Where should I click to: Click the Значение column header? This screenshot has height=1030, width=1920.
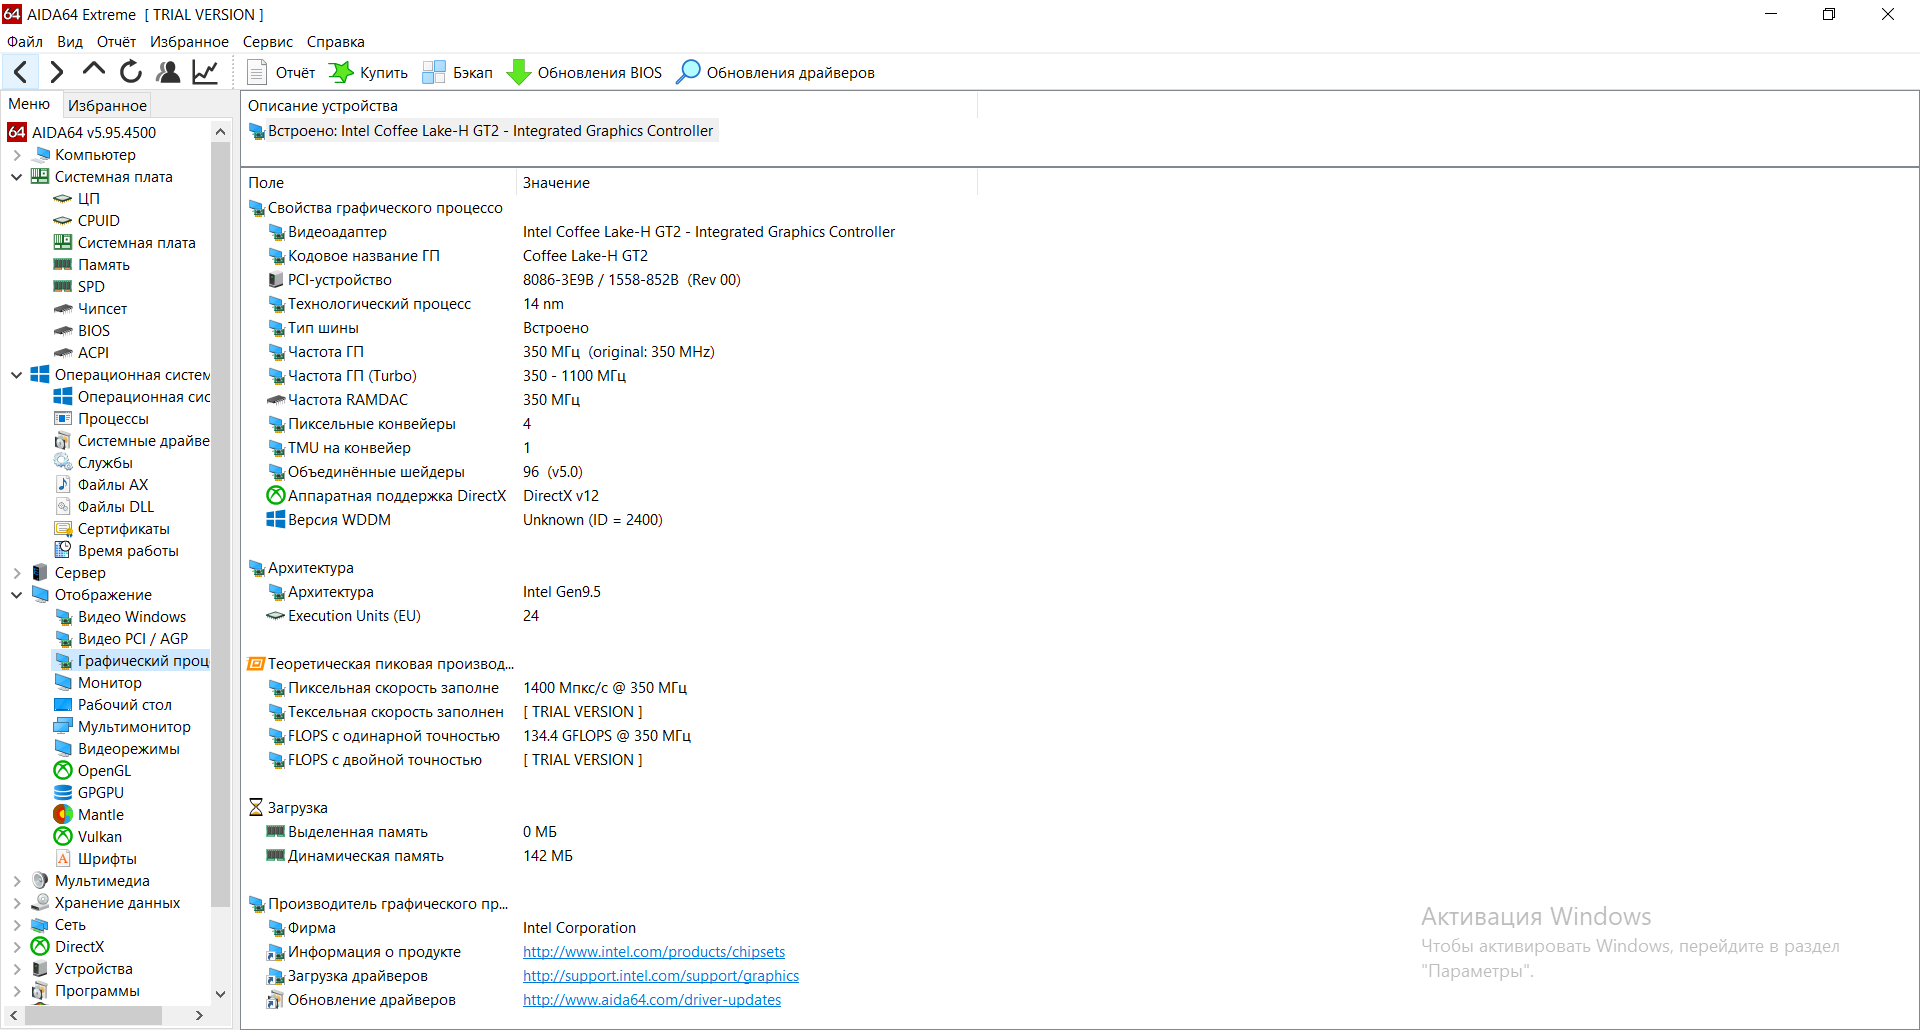coord(746,183)
